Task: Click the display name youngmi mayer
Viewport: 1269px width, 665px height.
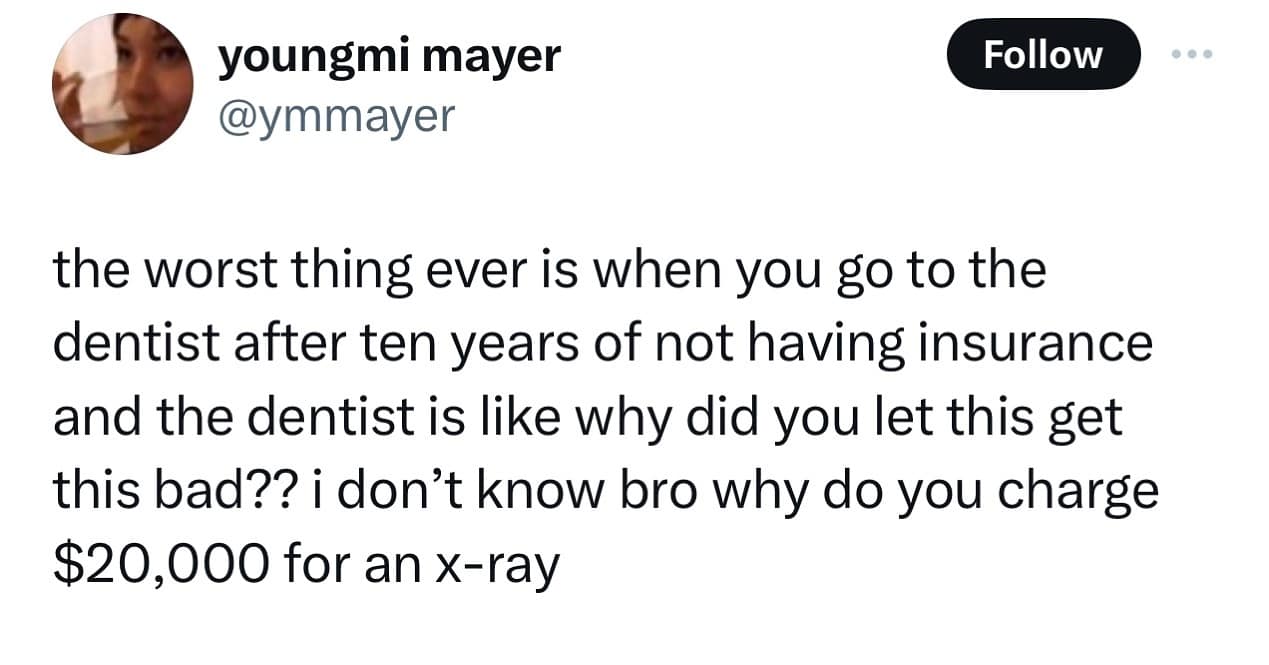Action: [390, 56]
